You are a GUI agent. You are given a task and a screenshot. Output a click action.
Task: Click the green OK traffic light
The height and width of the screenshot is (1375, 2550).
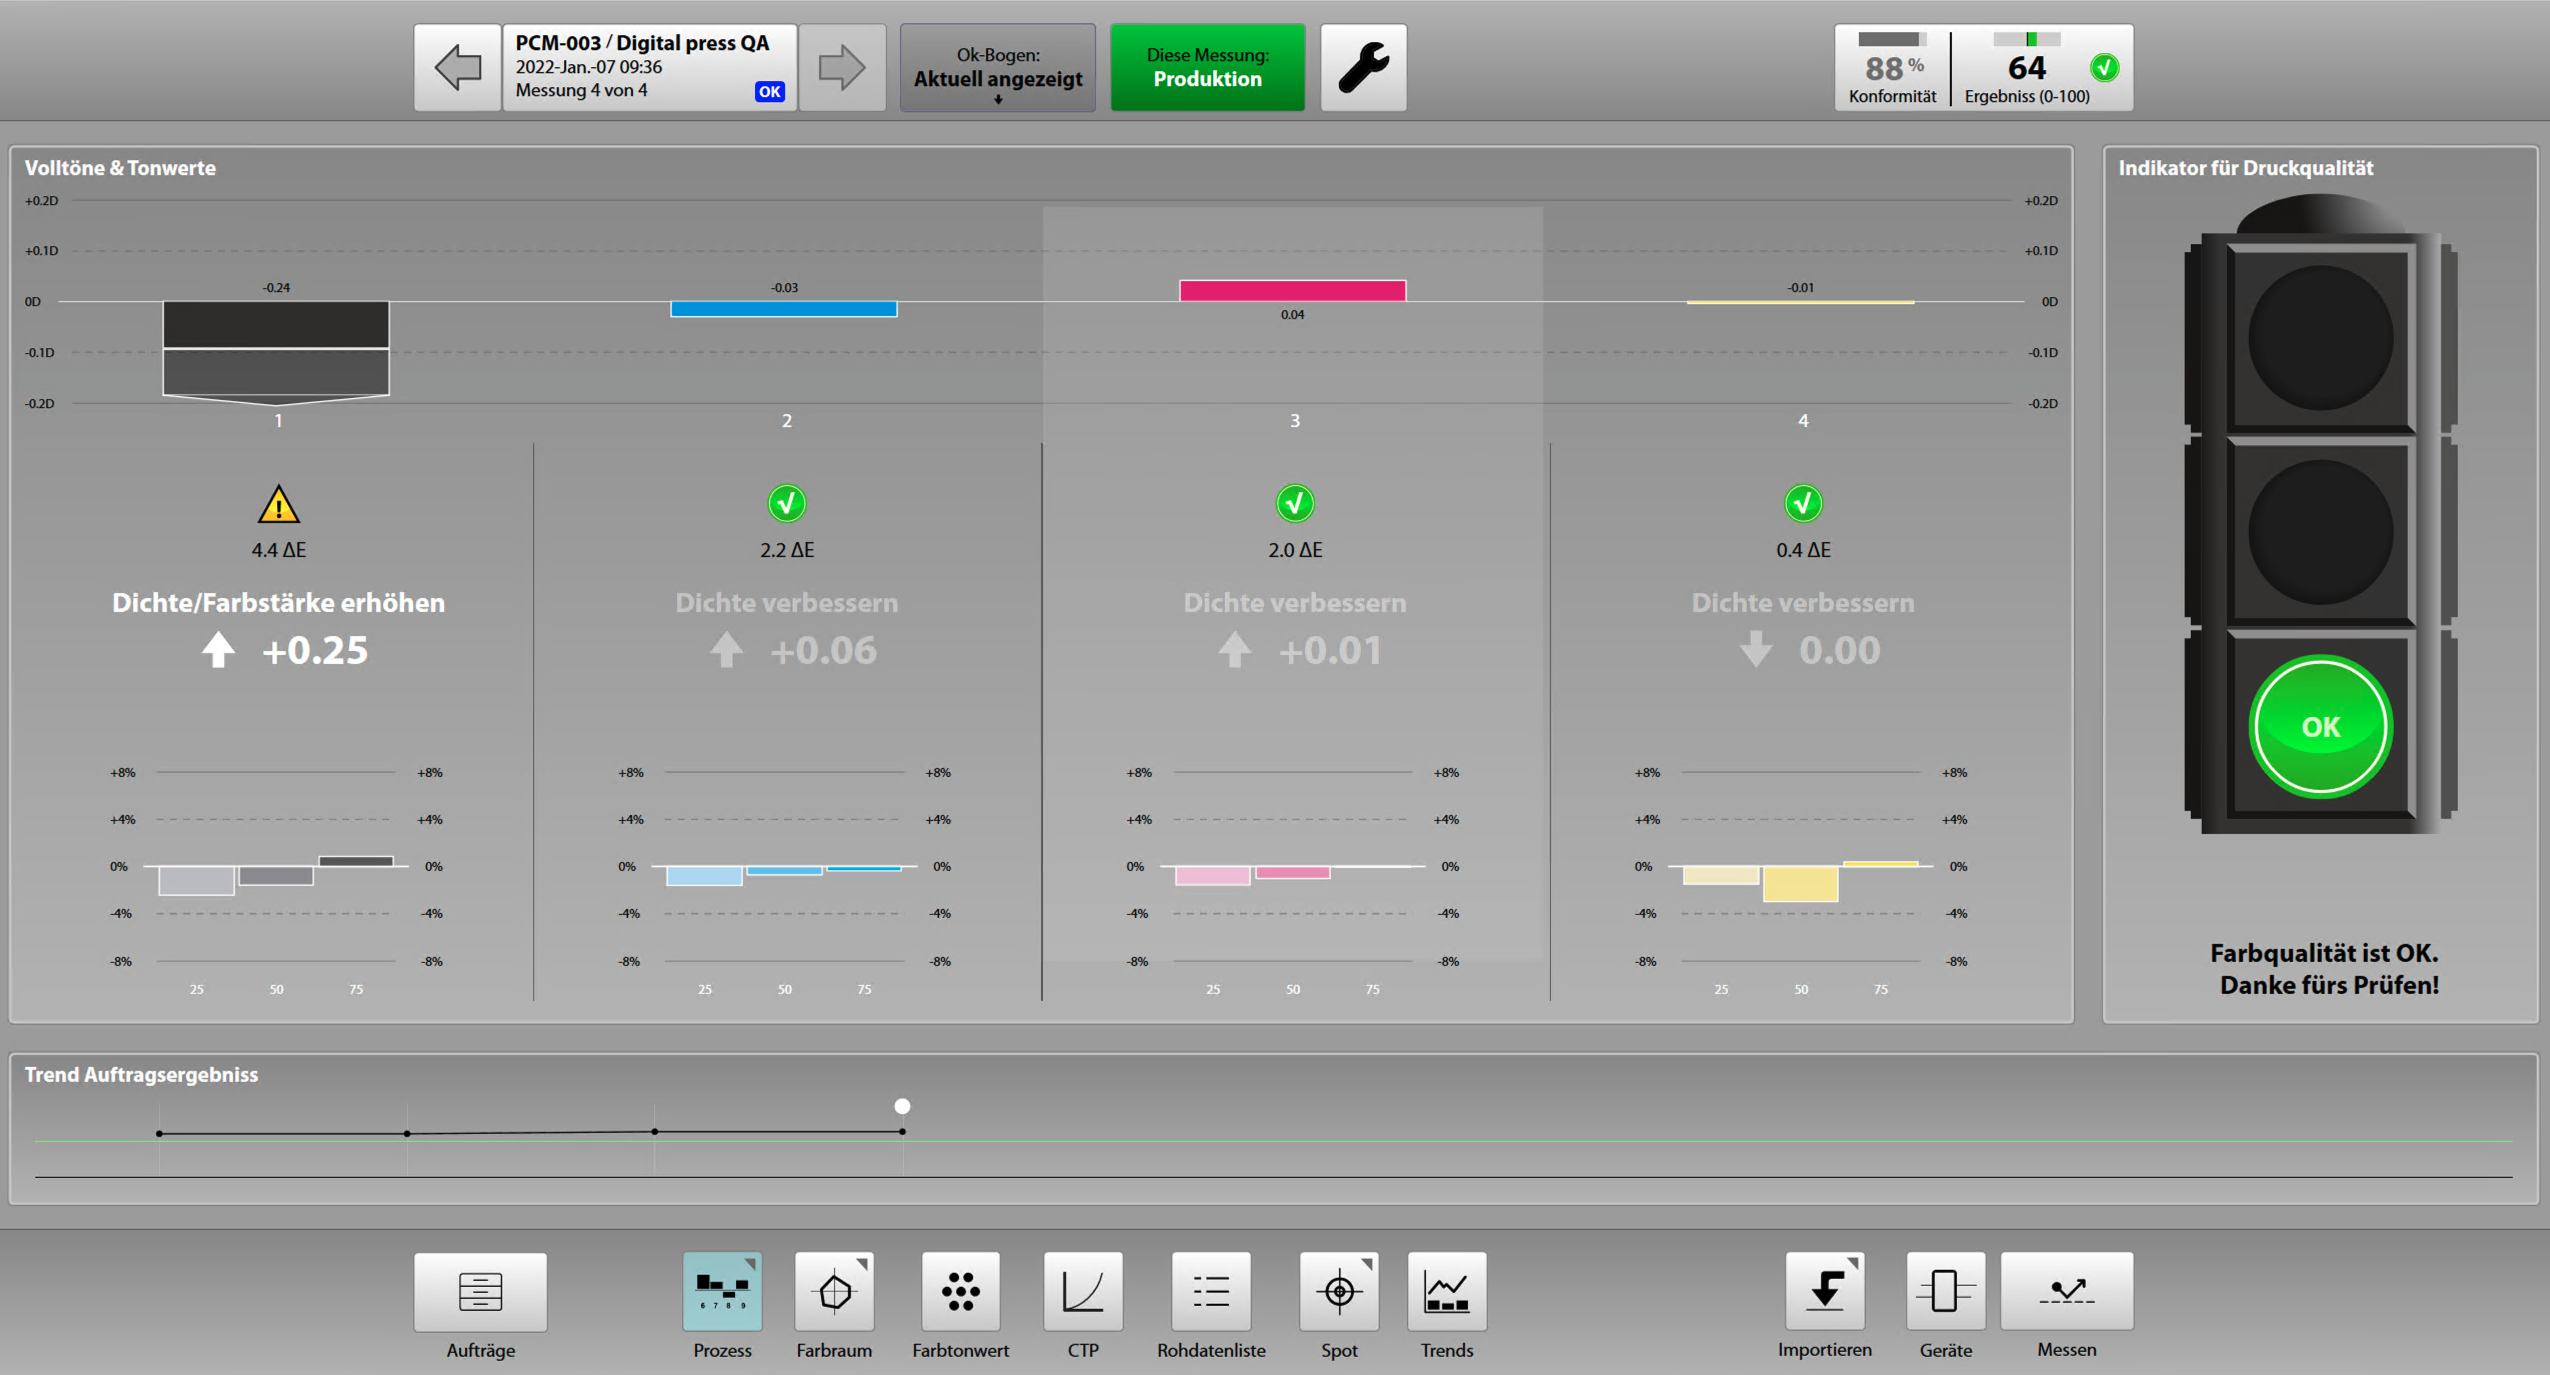point(2320,727)
